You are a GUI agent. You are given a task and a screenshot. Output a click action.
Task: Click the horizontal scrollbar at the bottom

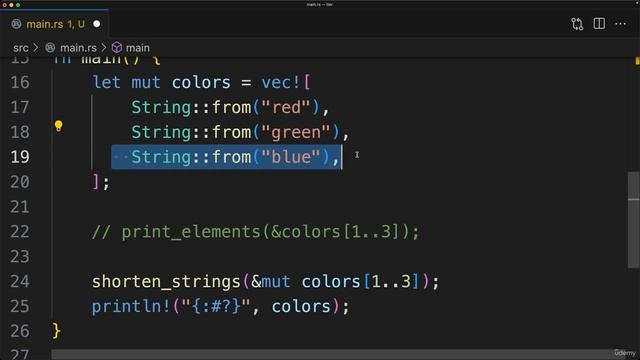tap(339, 354)
